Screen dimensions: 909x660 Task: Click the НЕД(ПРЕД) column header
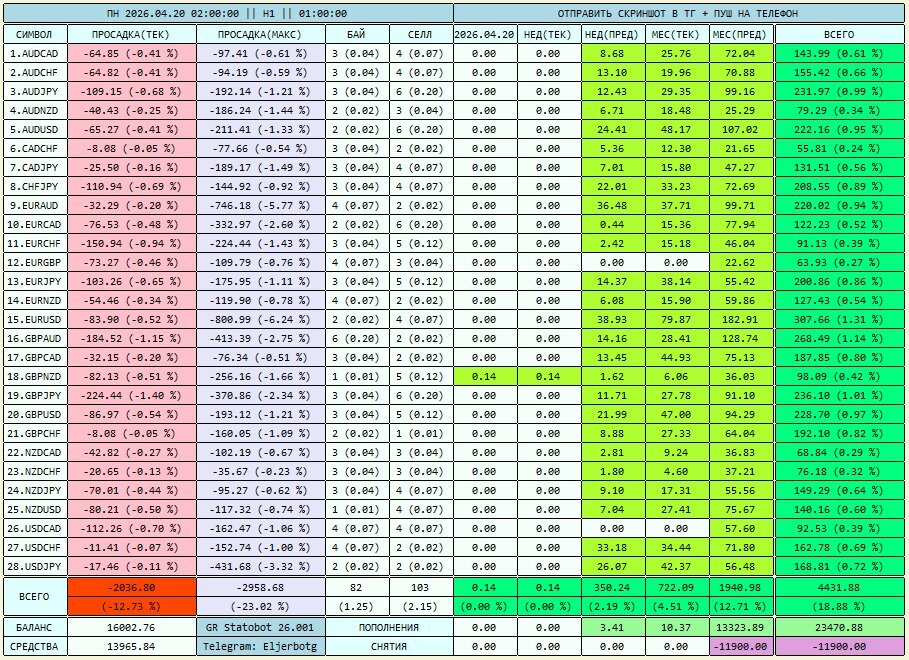(612, 34)
